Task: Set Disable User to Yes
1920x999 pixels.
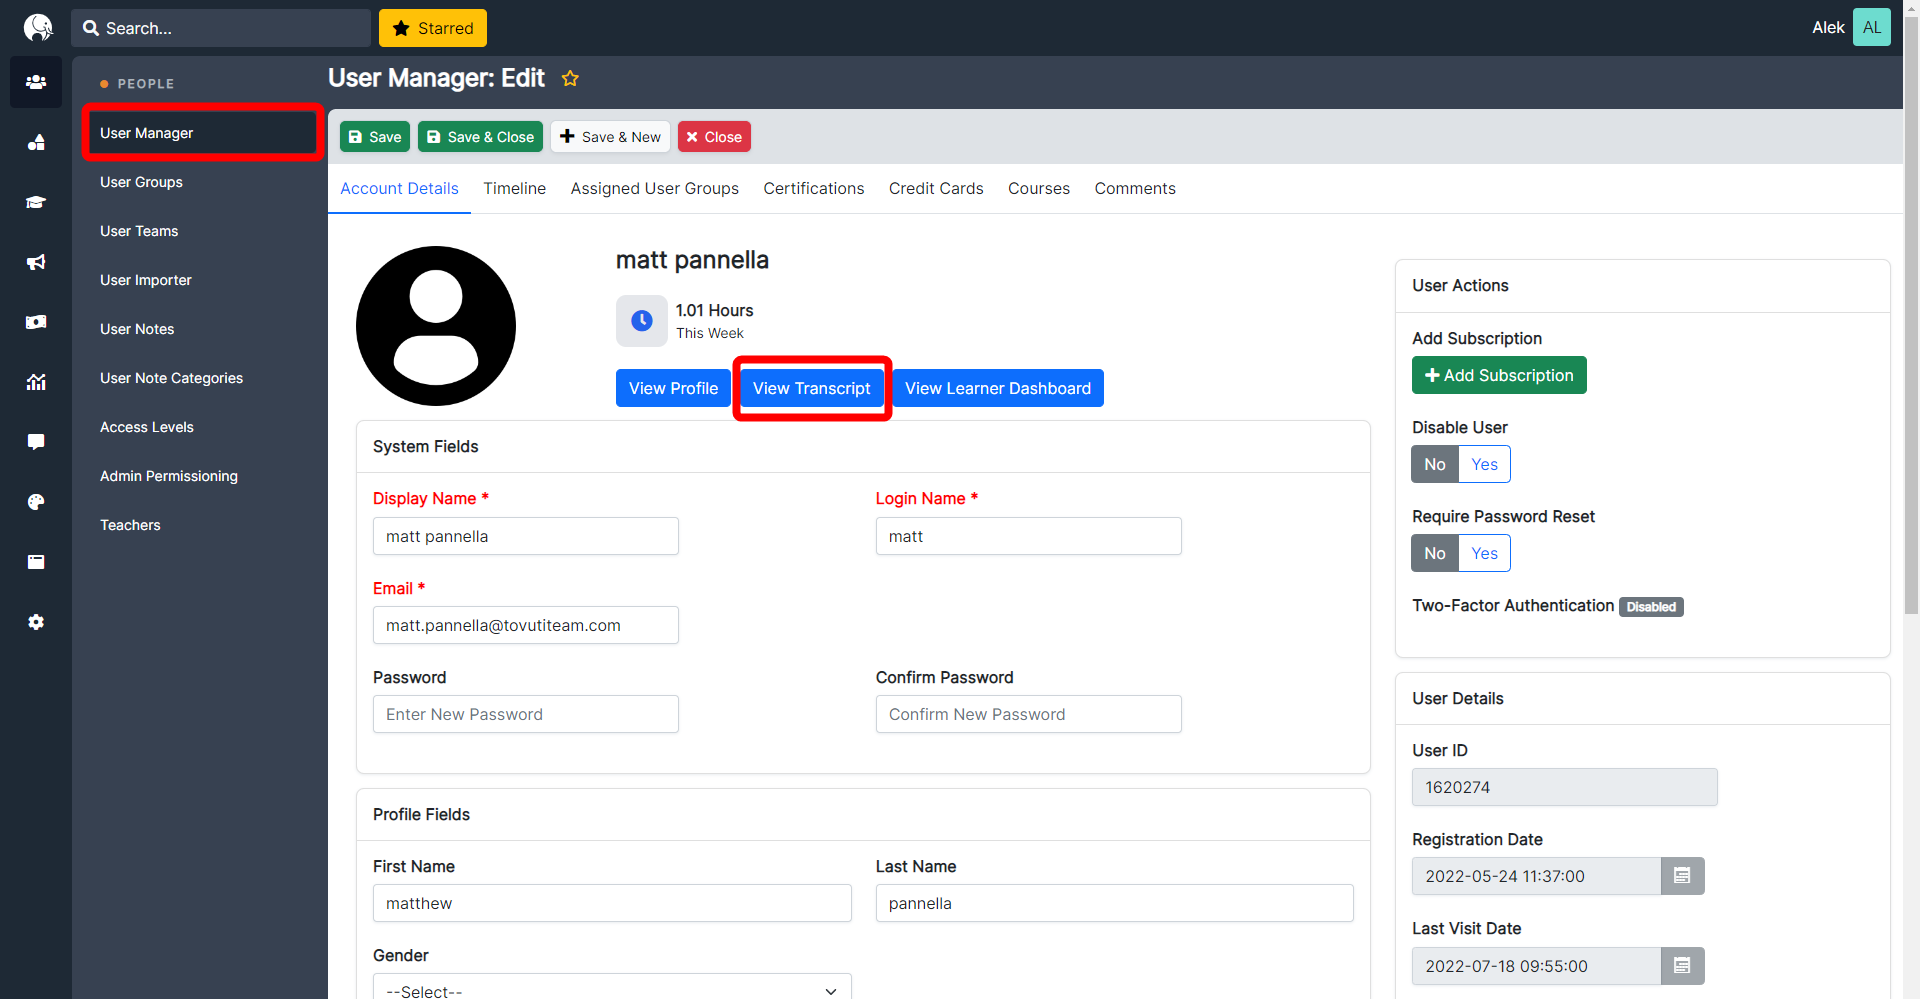Action: (1484, 464)
